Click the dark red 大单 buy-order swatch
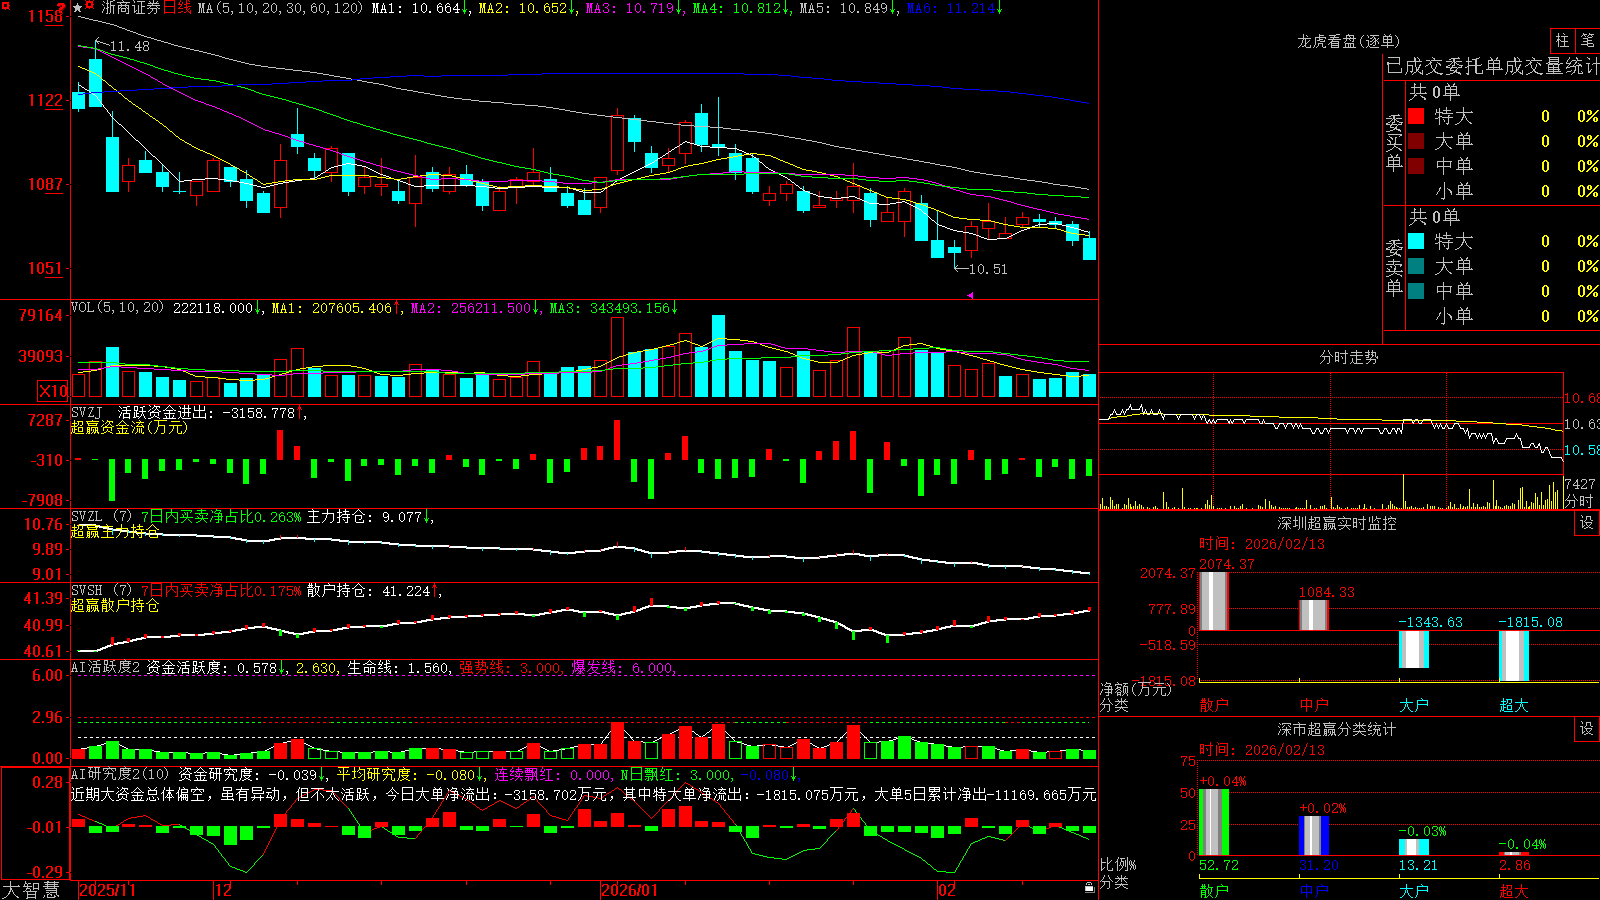The image size is (1600, 900). coord(1416,141)
